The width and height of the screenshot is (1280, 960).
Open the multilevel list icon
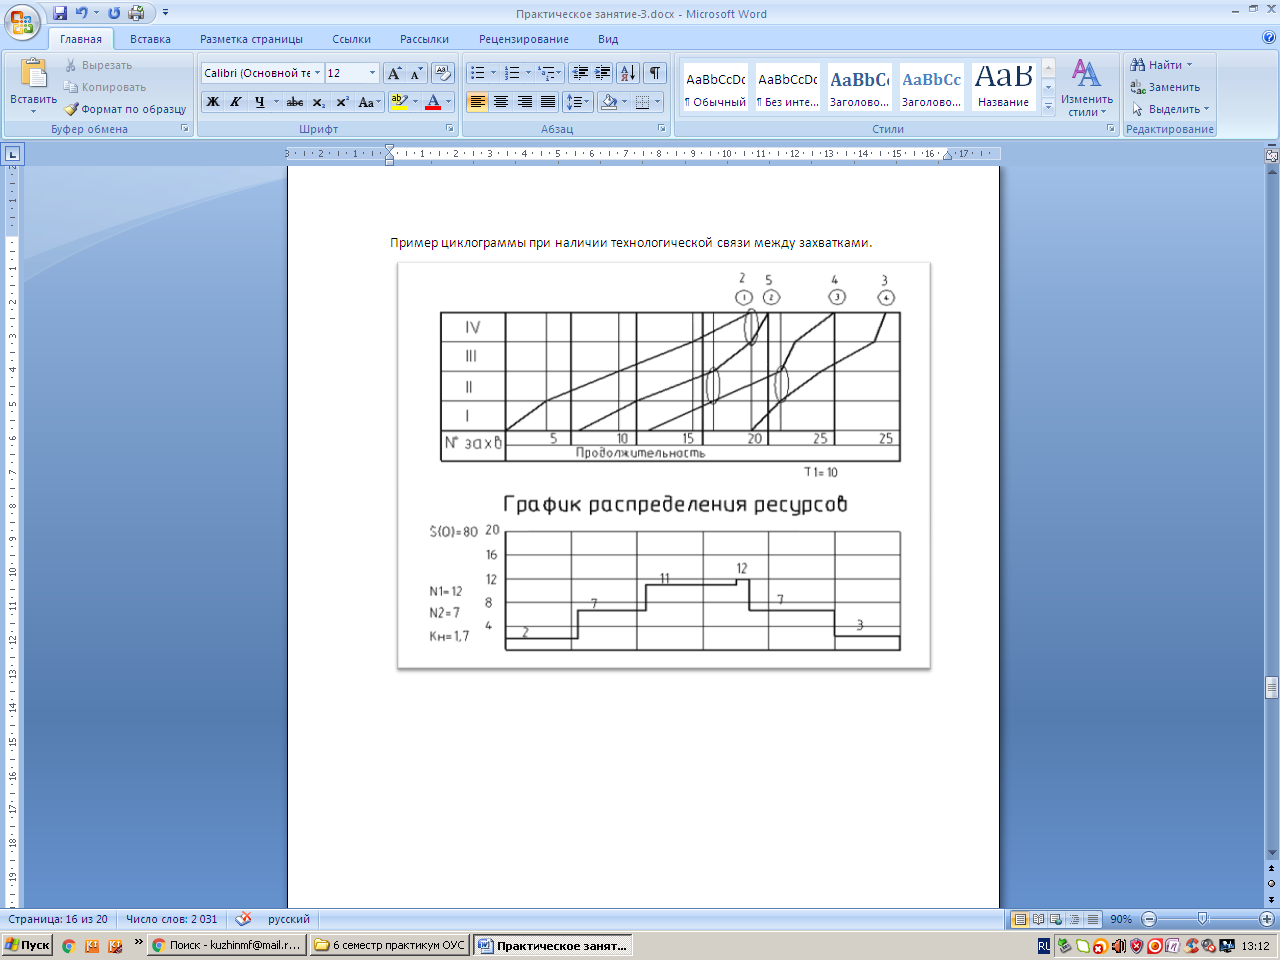click(x=547, y=73)
